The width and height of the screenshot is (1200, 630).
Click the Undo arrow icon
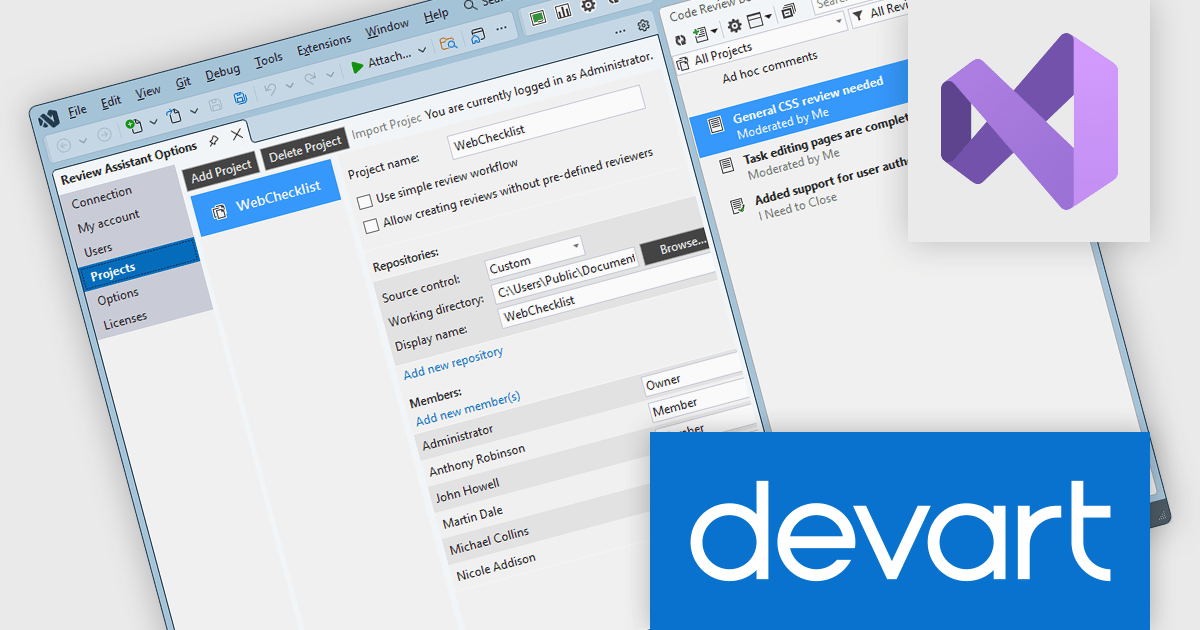point(270,89)
